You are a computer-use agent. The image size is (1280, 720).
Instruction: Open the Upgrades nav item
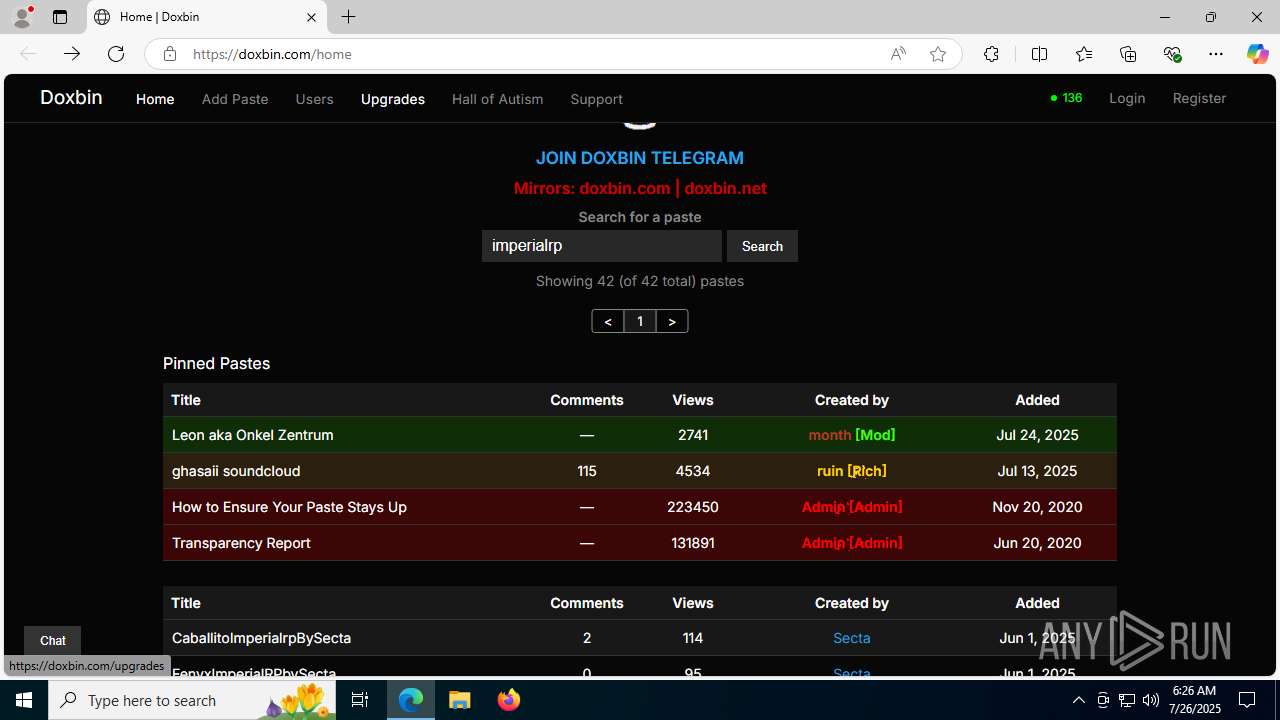393,99
